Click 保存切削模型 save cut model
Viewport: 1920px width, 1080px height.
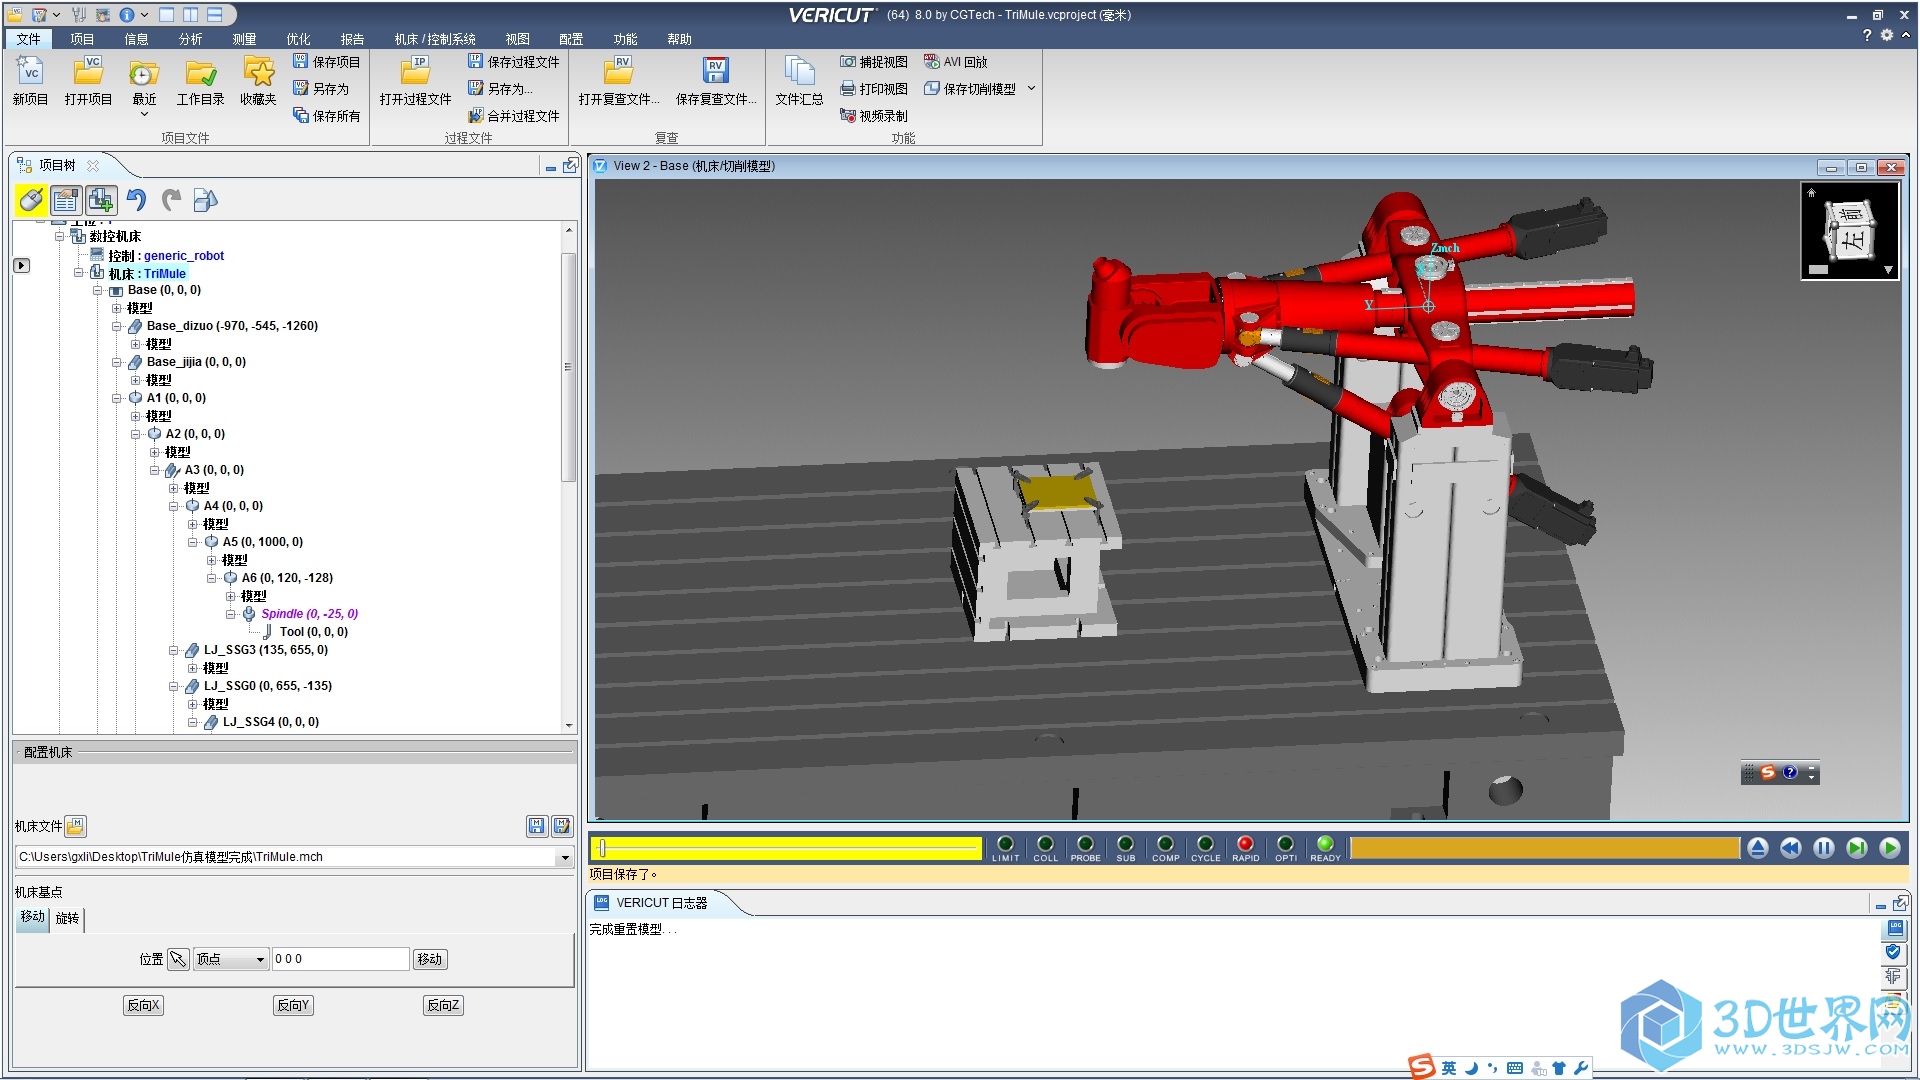[969, 89]
